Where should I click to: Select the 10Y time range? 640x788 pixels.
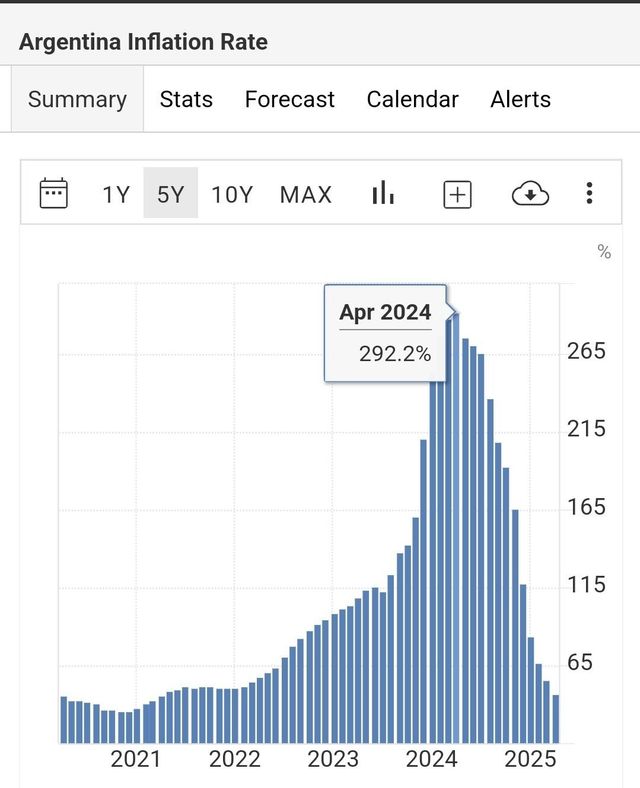232,194
